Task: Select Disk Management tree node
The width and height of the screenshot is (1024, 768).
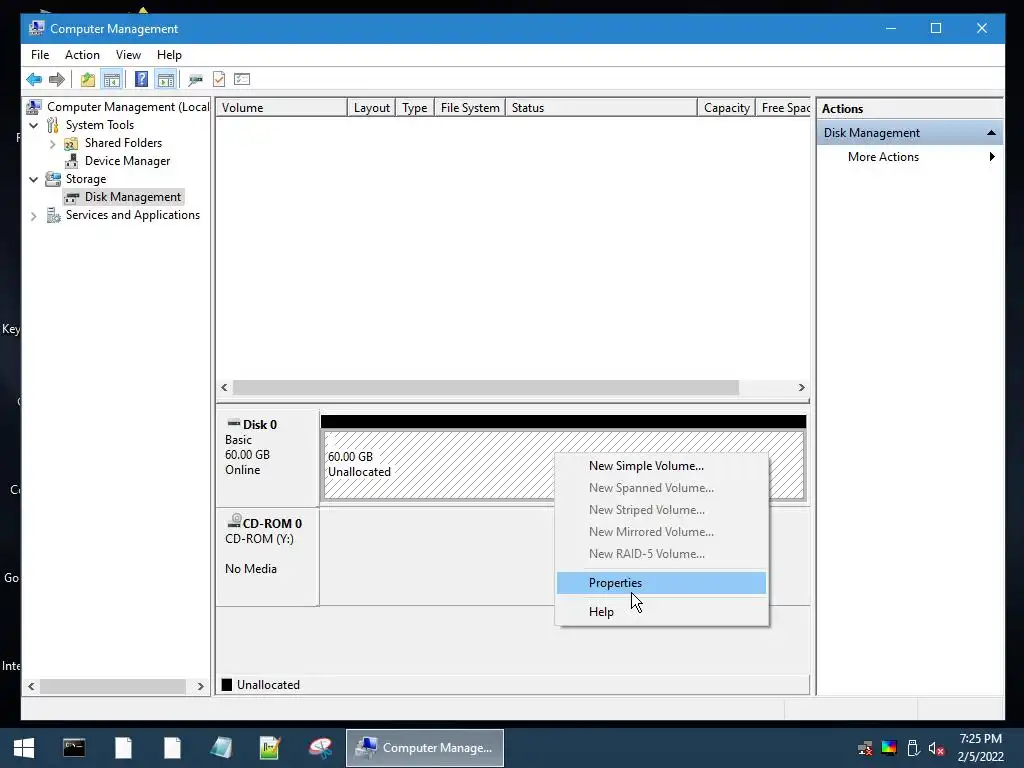Action: point(133,197)
